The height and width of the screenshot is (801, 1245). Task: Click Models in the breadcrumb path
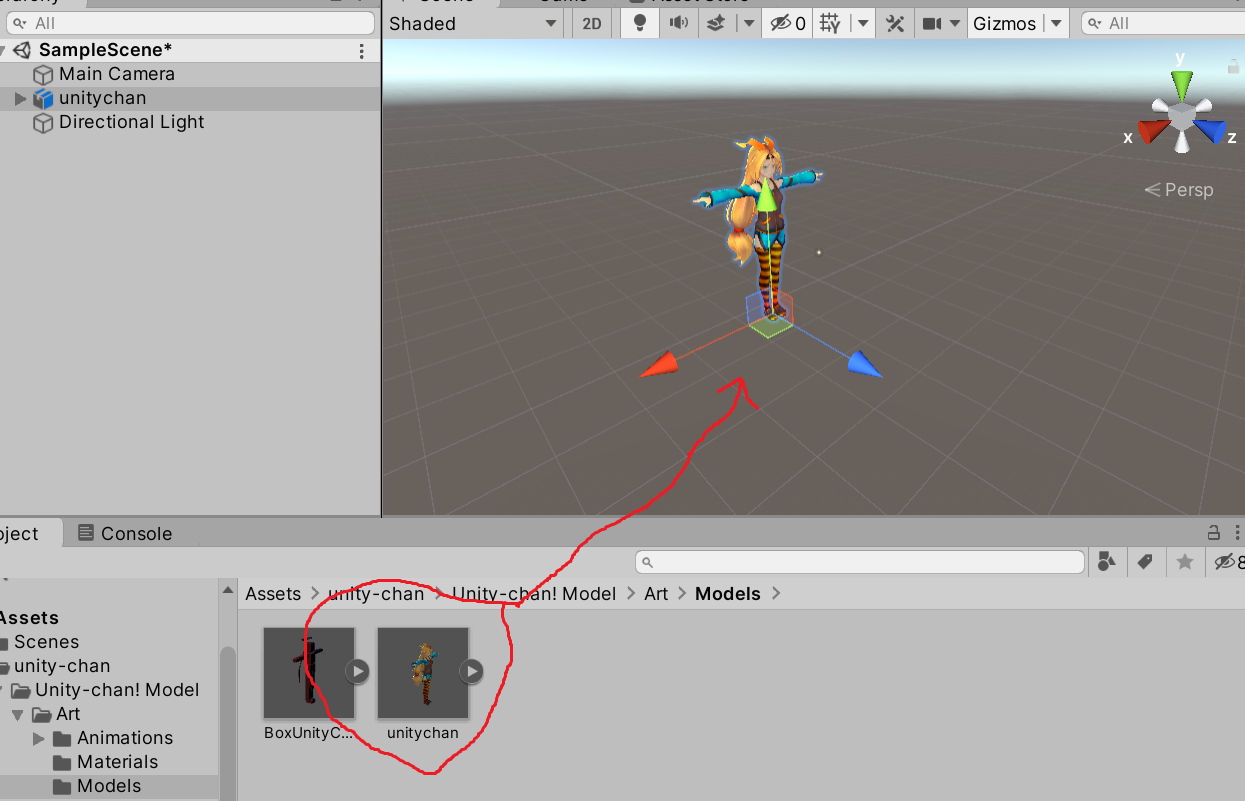point(728,594)
